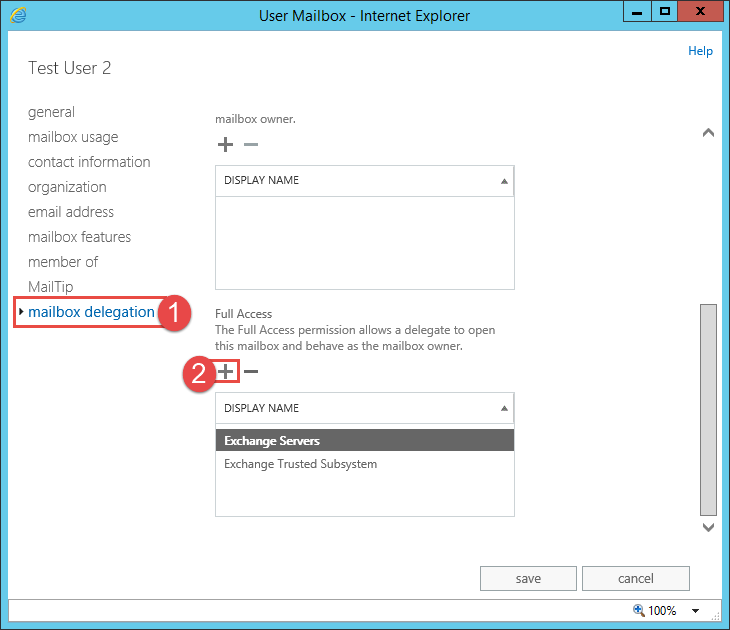
Task: Sort upper DISPLAY NAME column
Action: pos(365,181)
